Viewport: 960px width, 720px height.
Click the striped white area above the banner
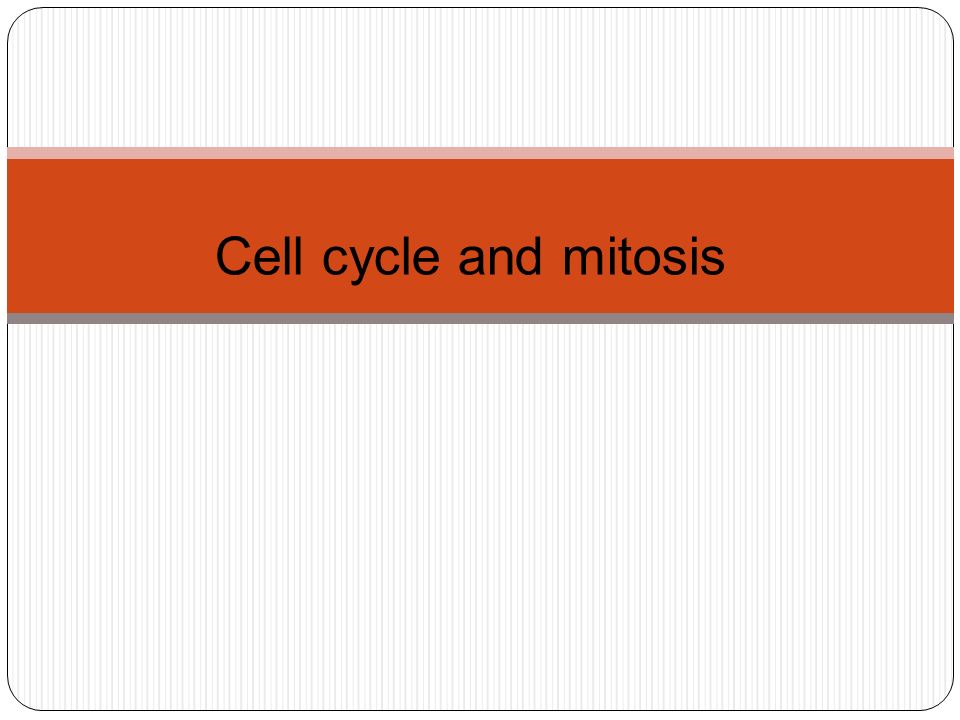point(481,78)
